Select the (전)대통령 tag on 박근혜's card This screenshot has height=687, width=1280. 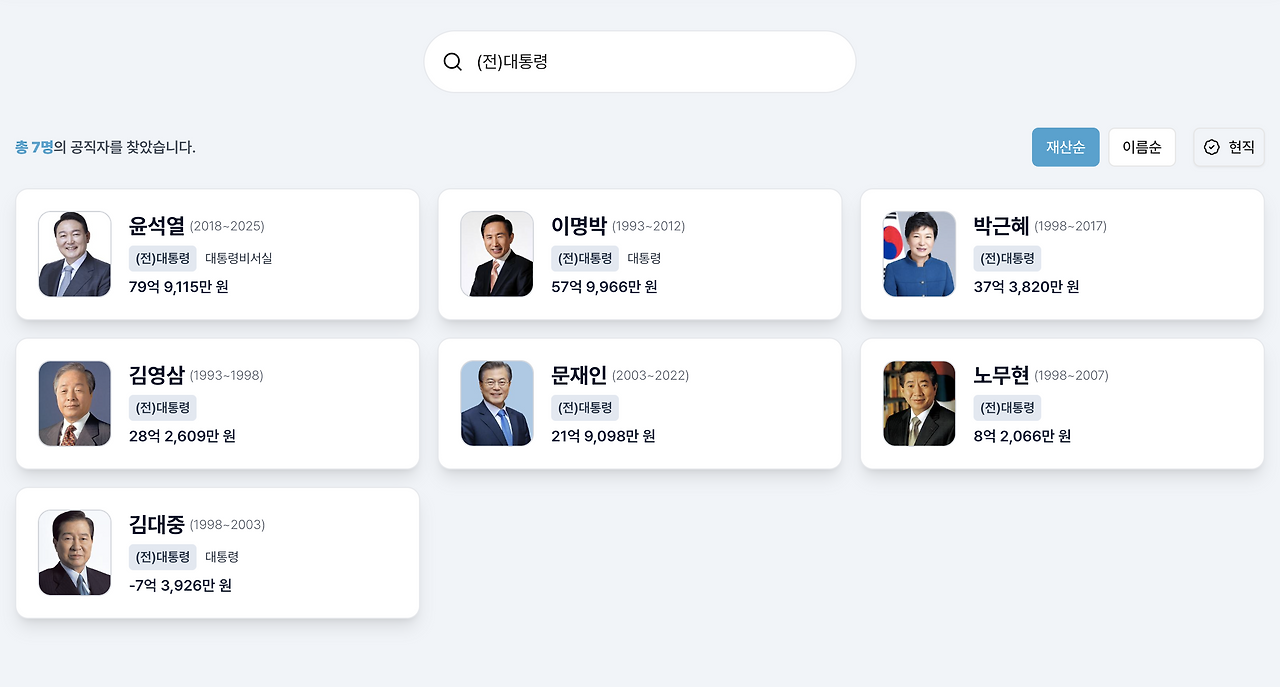pos(1007,258)
